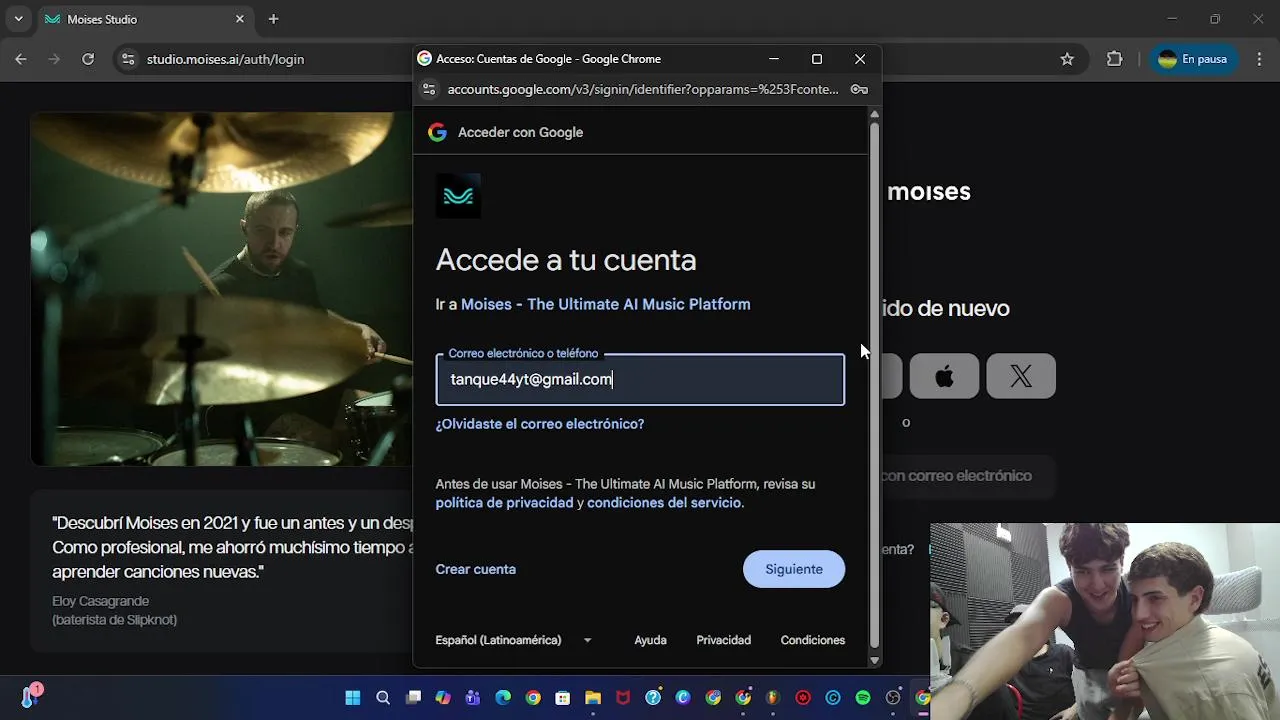This screenshot has height=720, width=1280.
Task: Reload the Moises page
Action: pyautogui.click(x=88, y=59)
